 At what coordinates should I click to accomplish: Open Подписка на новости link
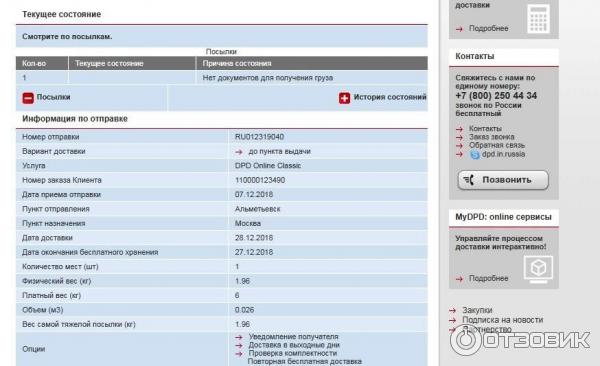tap(502, 320)
